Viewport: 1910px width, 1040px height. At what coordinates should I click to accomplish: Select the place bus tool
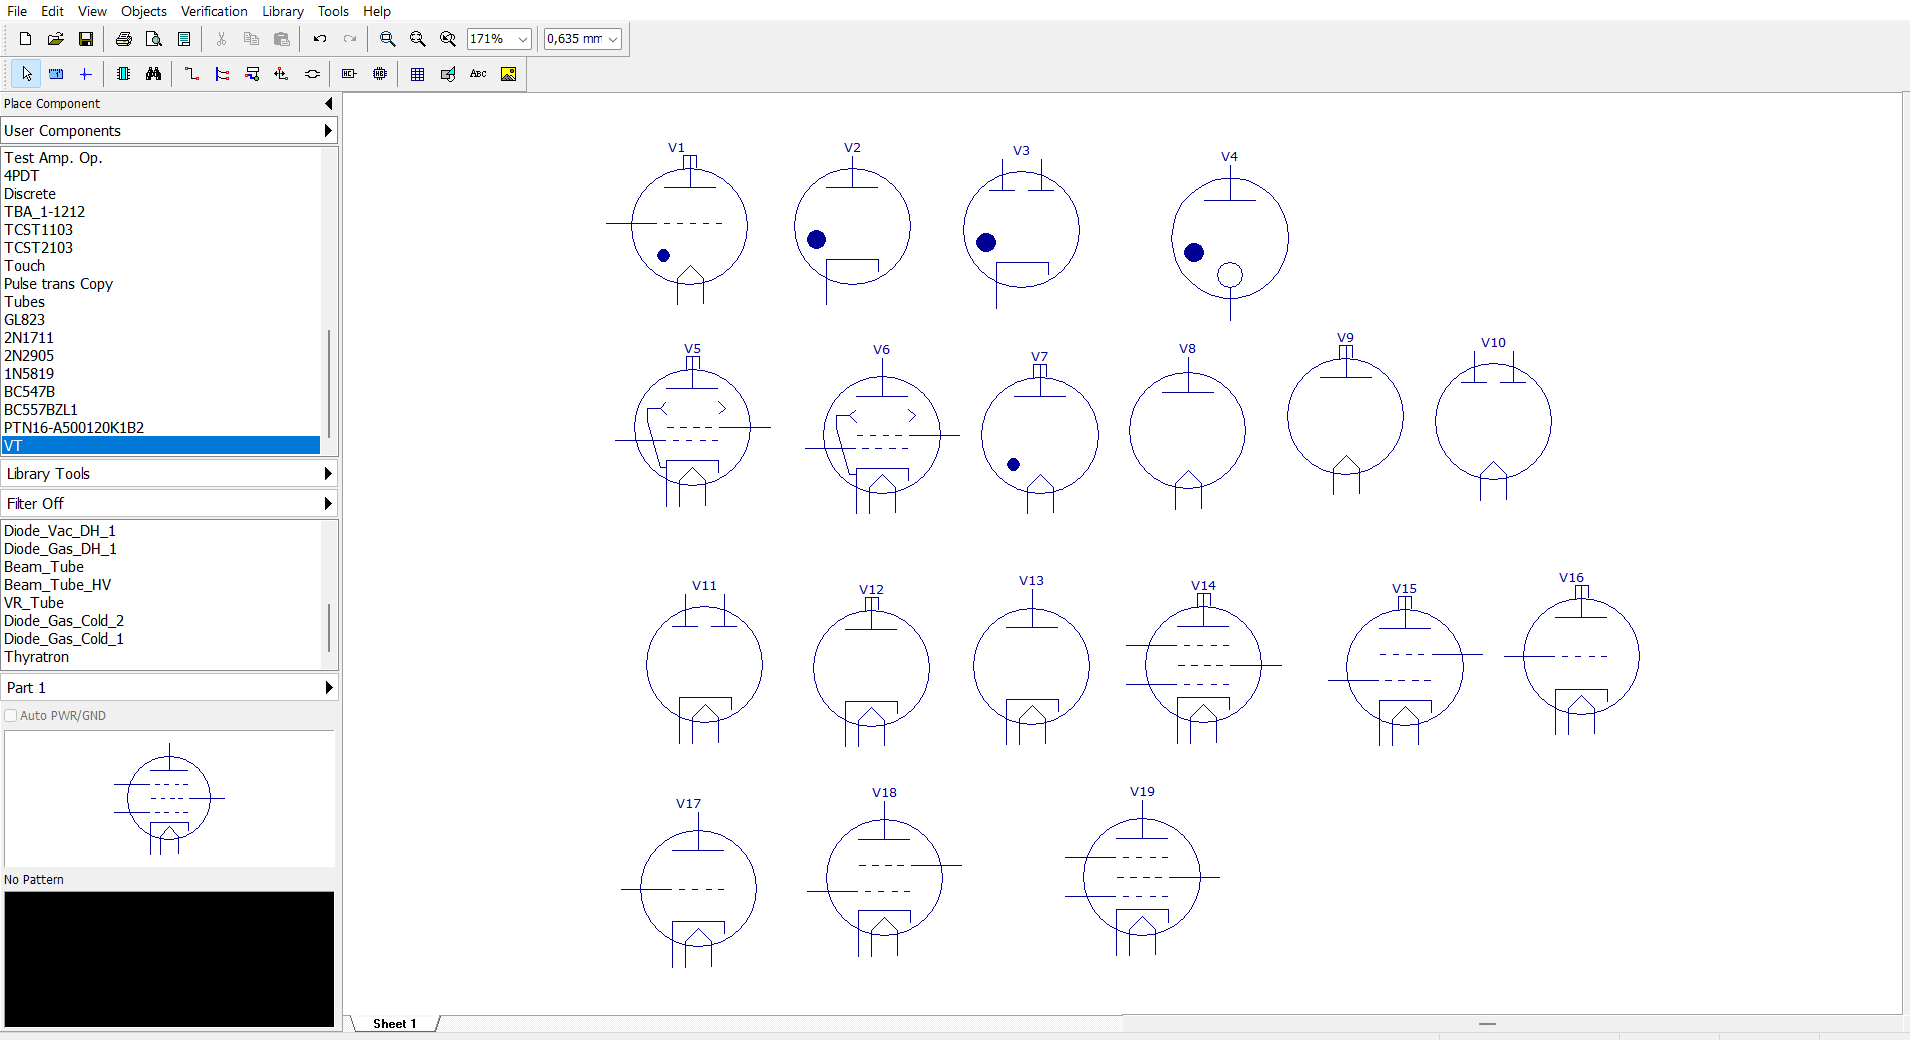click(x=222, y=74)
